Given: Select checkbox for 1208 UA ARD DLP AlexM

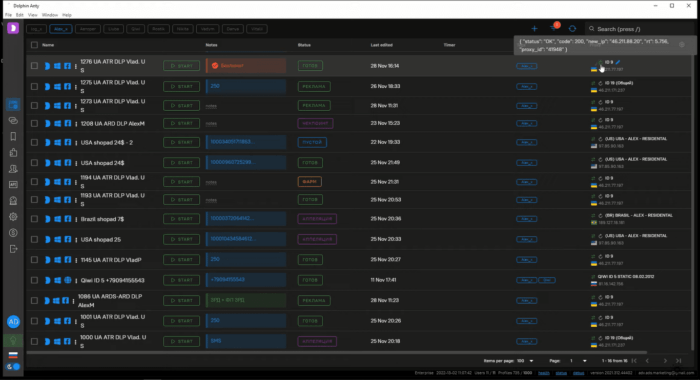Looking at the screenshot, I should click(x=34, y=123).
